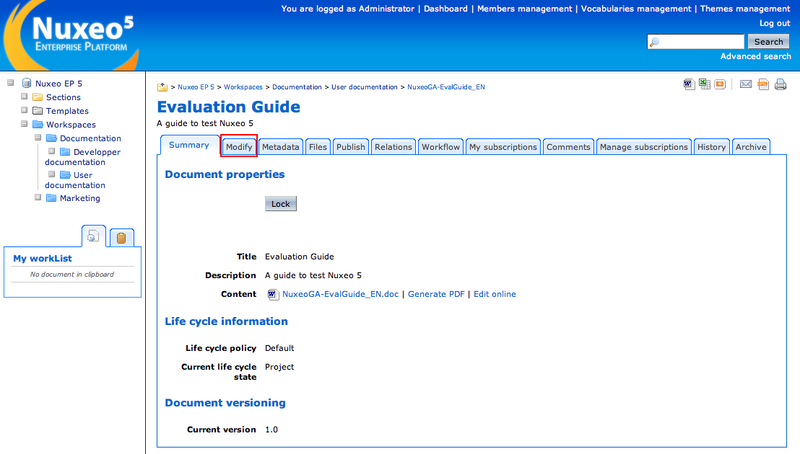Email this document via envelope icon
The width and height of the screenshot is (800, 454).
(x=746, y=84)
